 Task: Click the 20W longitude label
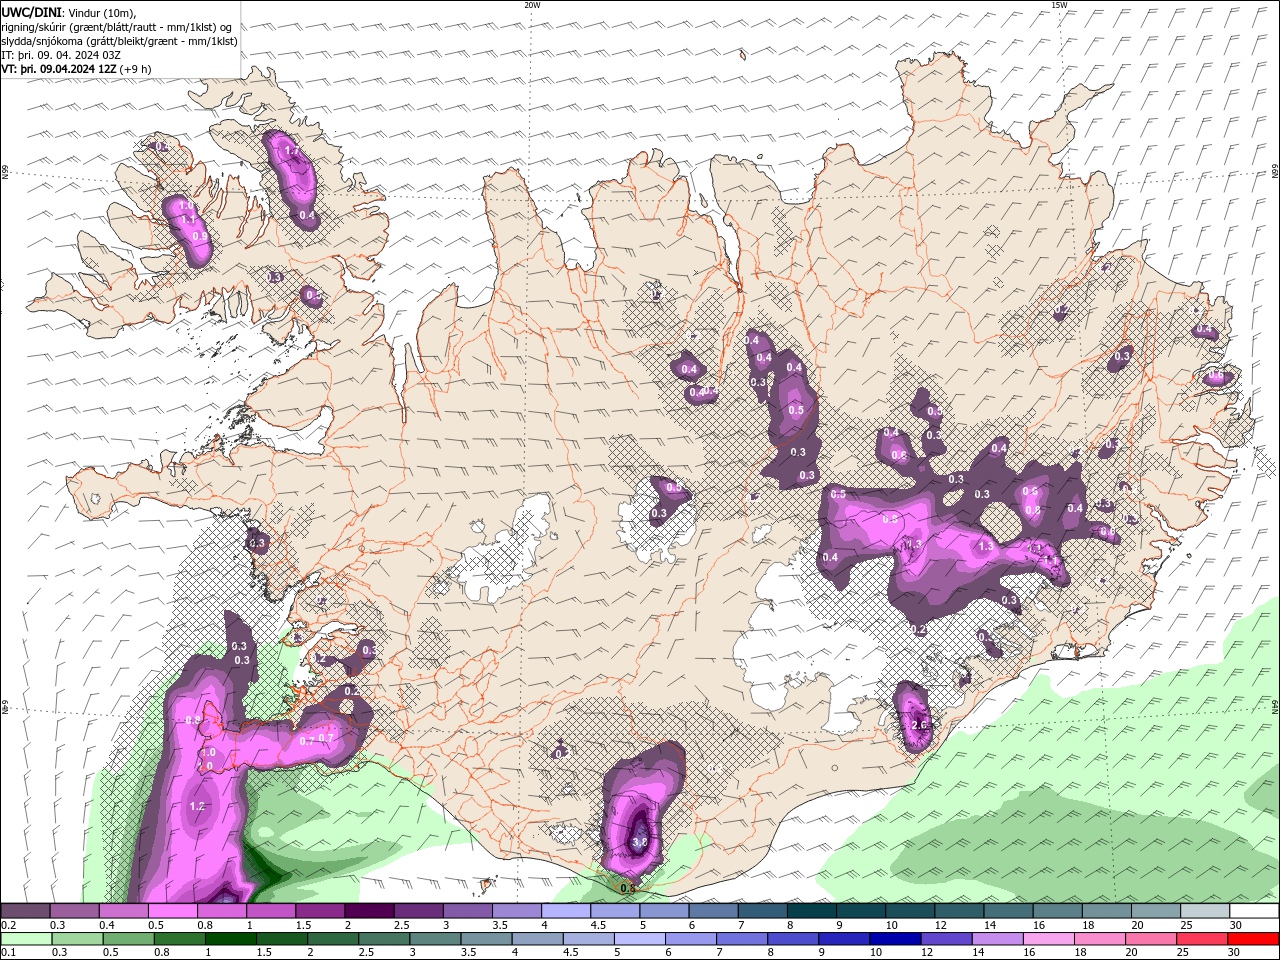click(532, 5)
